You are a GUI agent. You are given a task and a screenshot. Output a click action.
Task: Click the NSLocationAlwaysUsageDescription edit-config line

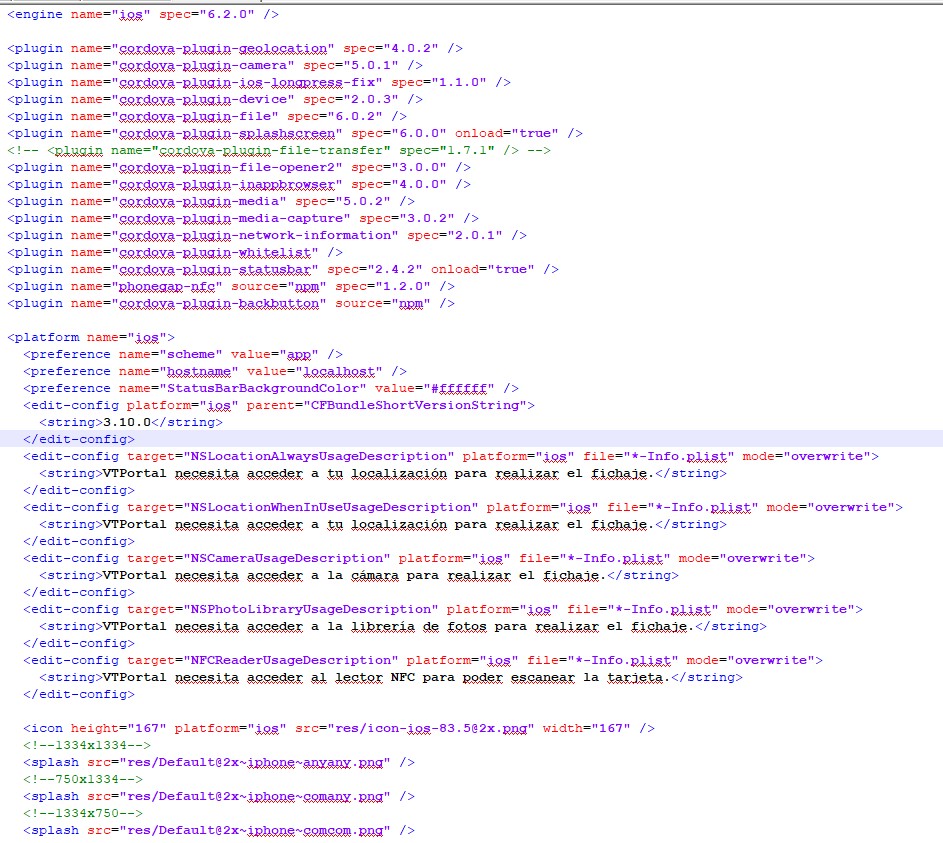[451, 456]
